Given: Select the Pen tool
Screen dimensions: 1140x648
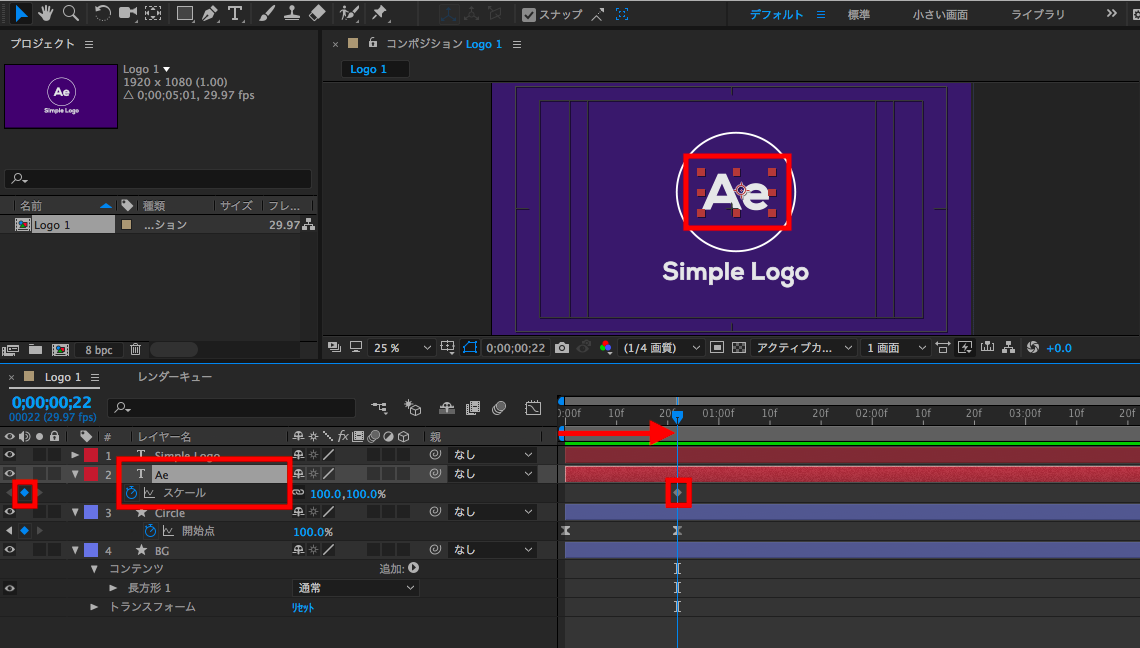Looking at the screenshot, I should coord(209,14).
